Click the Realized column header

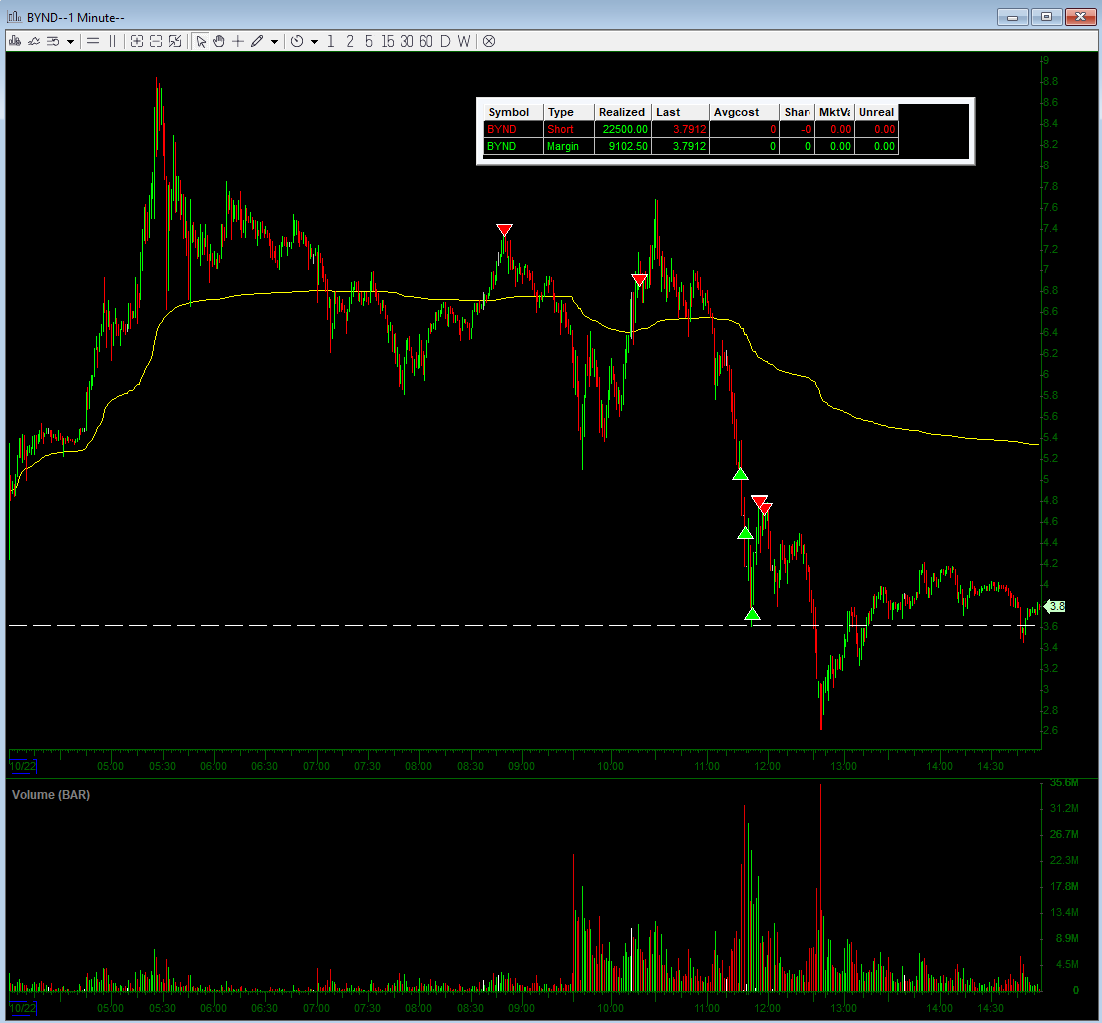pyautogui.click(x=622, y=112)
